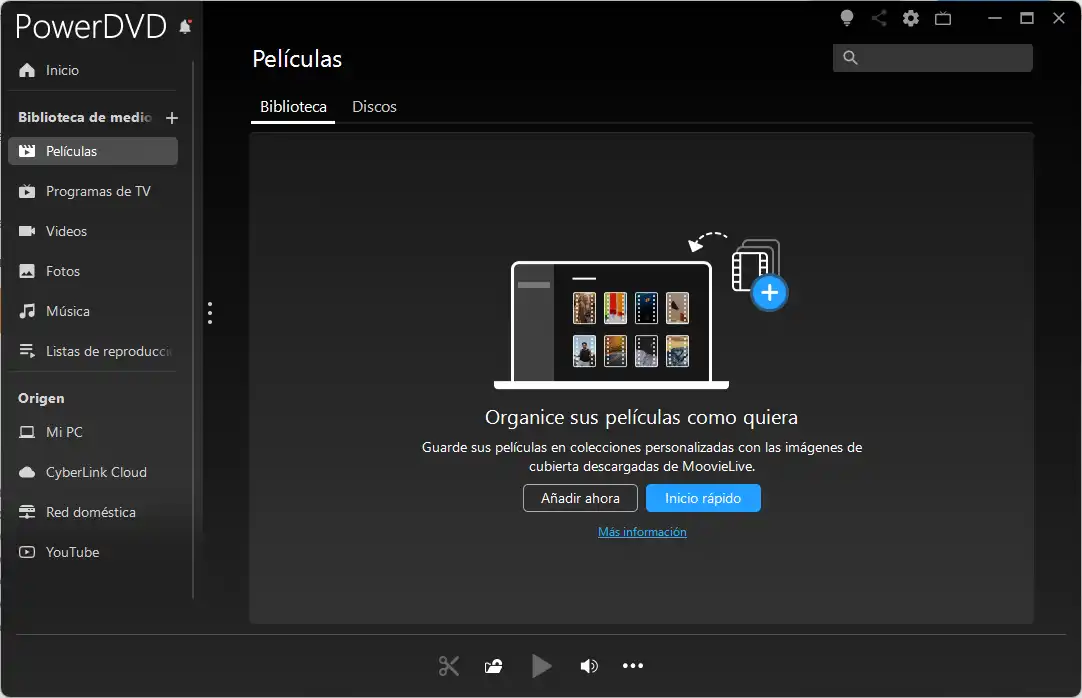The width and height of the screenshot is (1082, 698).
Task: Maximize the PowerDVD window
Action: point(1027,19)
